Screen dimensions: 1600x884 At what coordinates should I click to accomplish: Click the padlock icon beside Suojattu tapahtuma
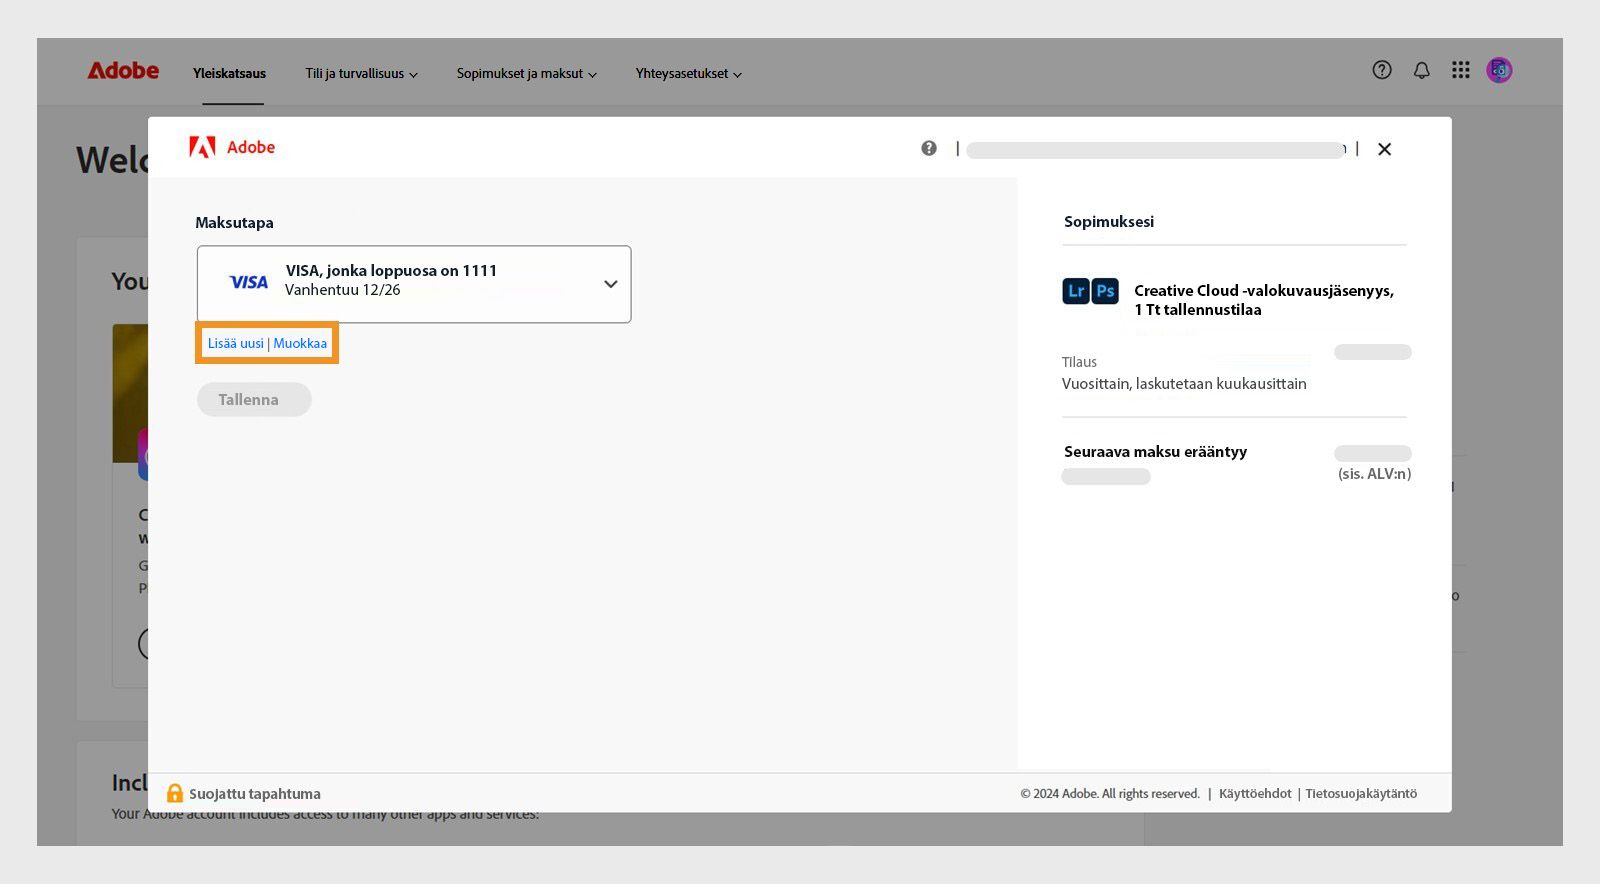[175, 793]
